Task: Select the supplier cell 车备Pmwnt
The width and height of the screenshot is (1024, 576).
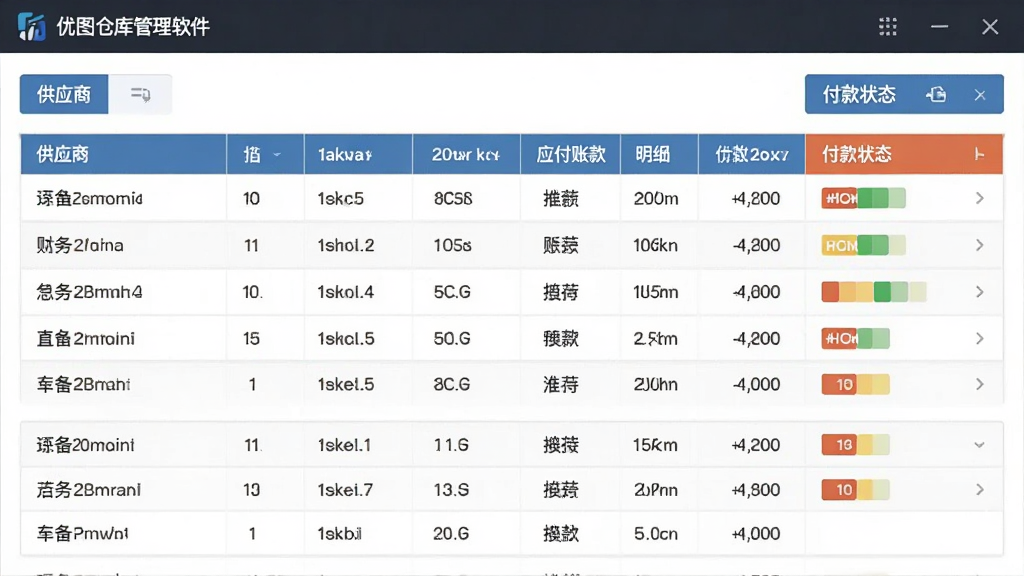Action: pos(82,534)
